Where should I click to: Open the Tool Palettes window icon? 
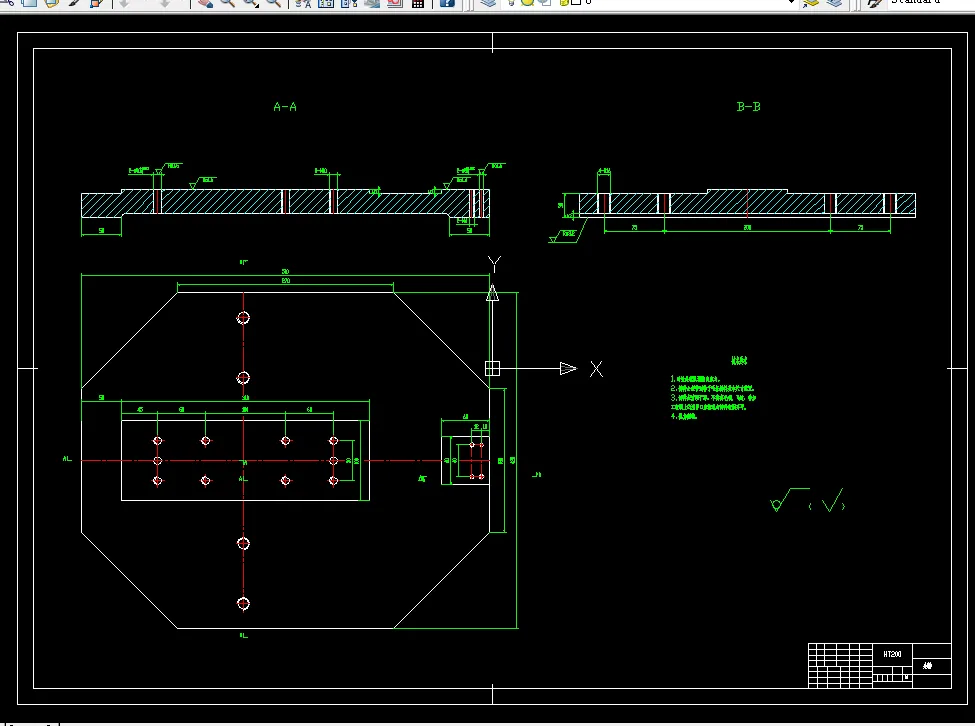pyautogui.click(x=349, y=2)
